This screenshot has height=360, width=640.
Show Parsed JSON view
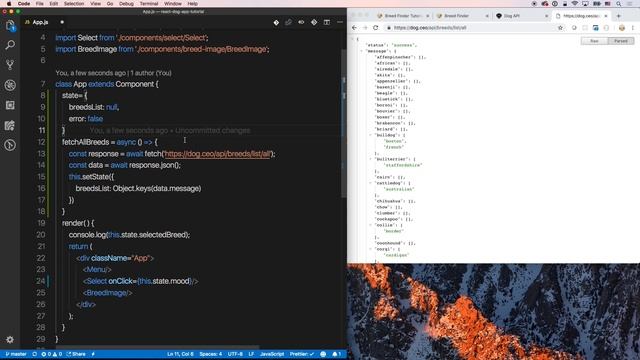point(621,41)
